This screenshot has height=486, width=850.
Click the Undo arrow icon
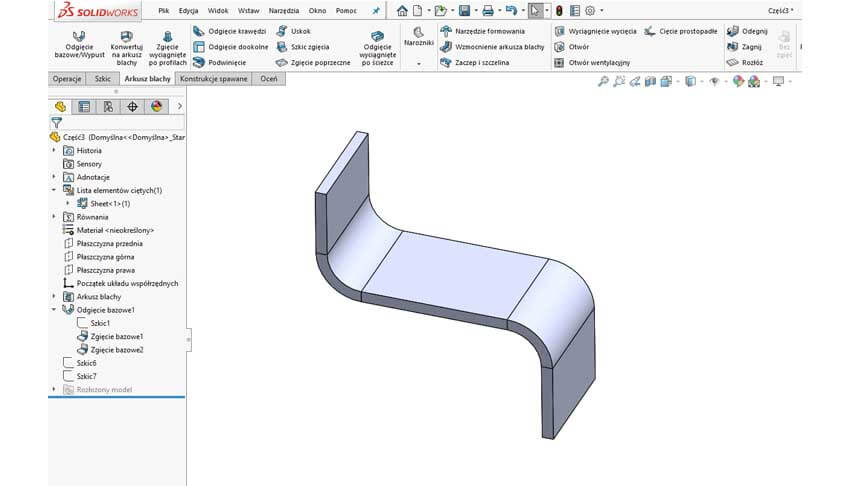pyautogui.click(x=511, y=11)
